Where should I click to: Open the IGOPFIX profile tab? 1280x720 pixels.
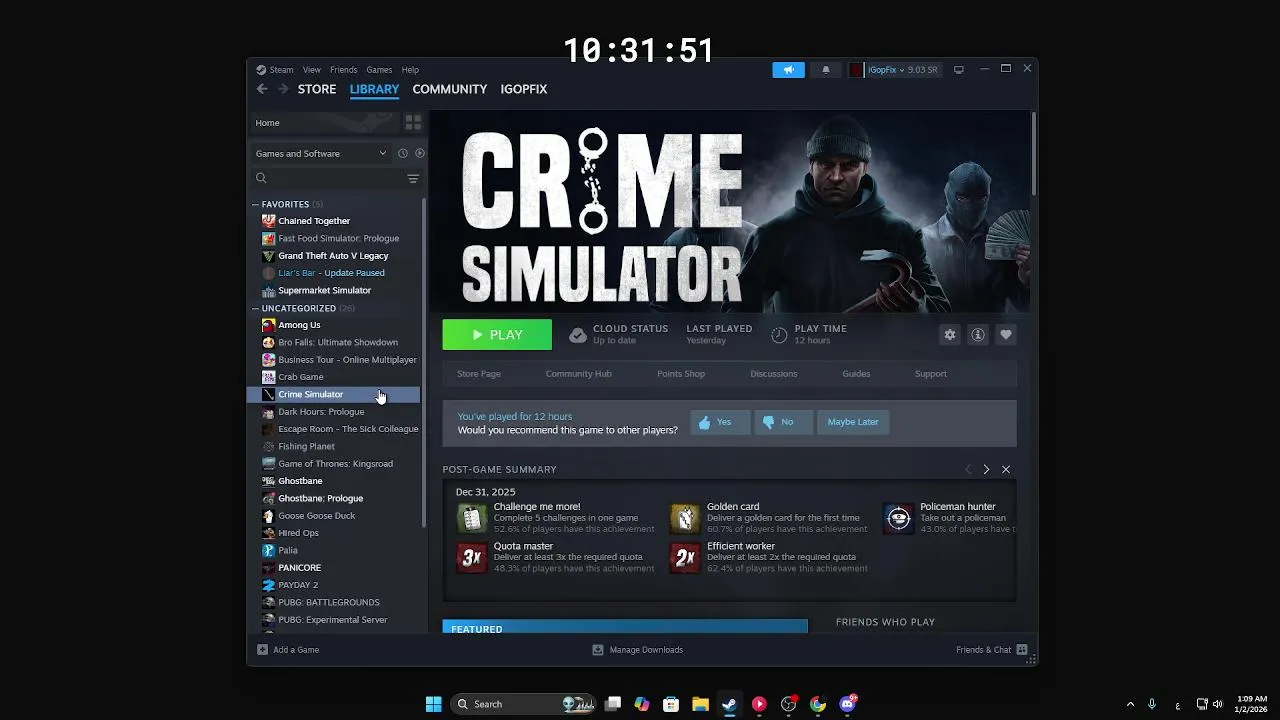tap(524, 89)
